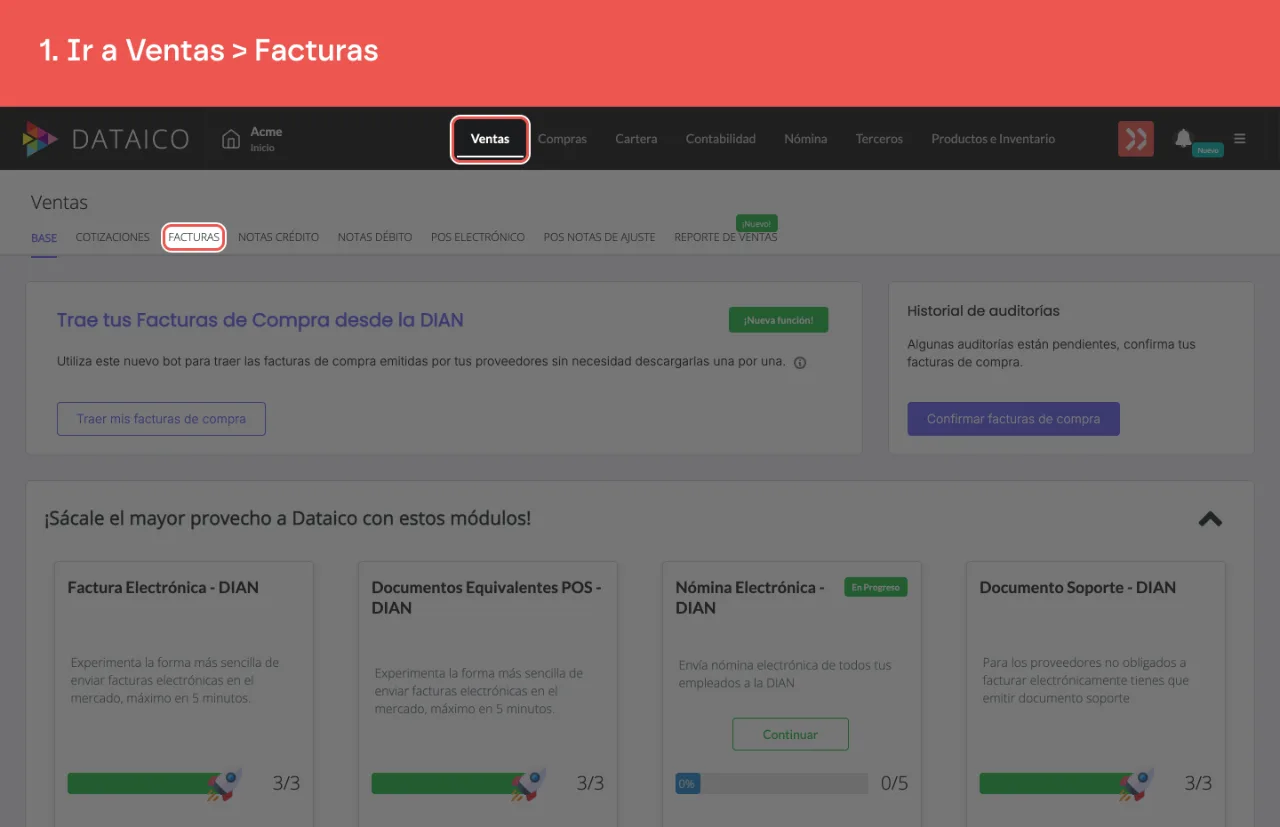
Task: Switch to the NOTAS DÉBITO tab
Action: (x=375, y=238)
